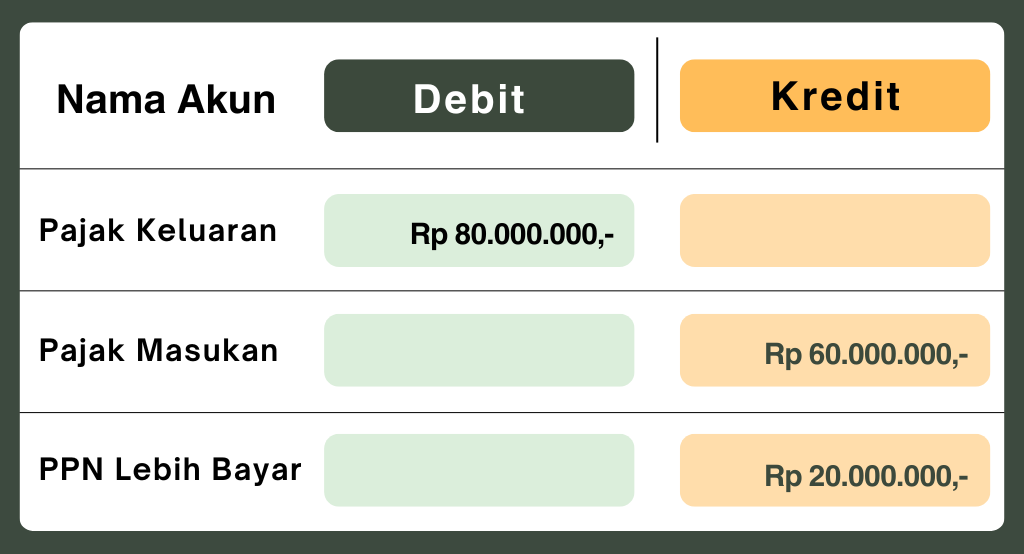Select the Nama Akun header label
This screenshot has width=1024, height=554.
(x=166, y=99)
